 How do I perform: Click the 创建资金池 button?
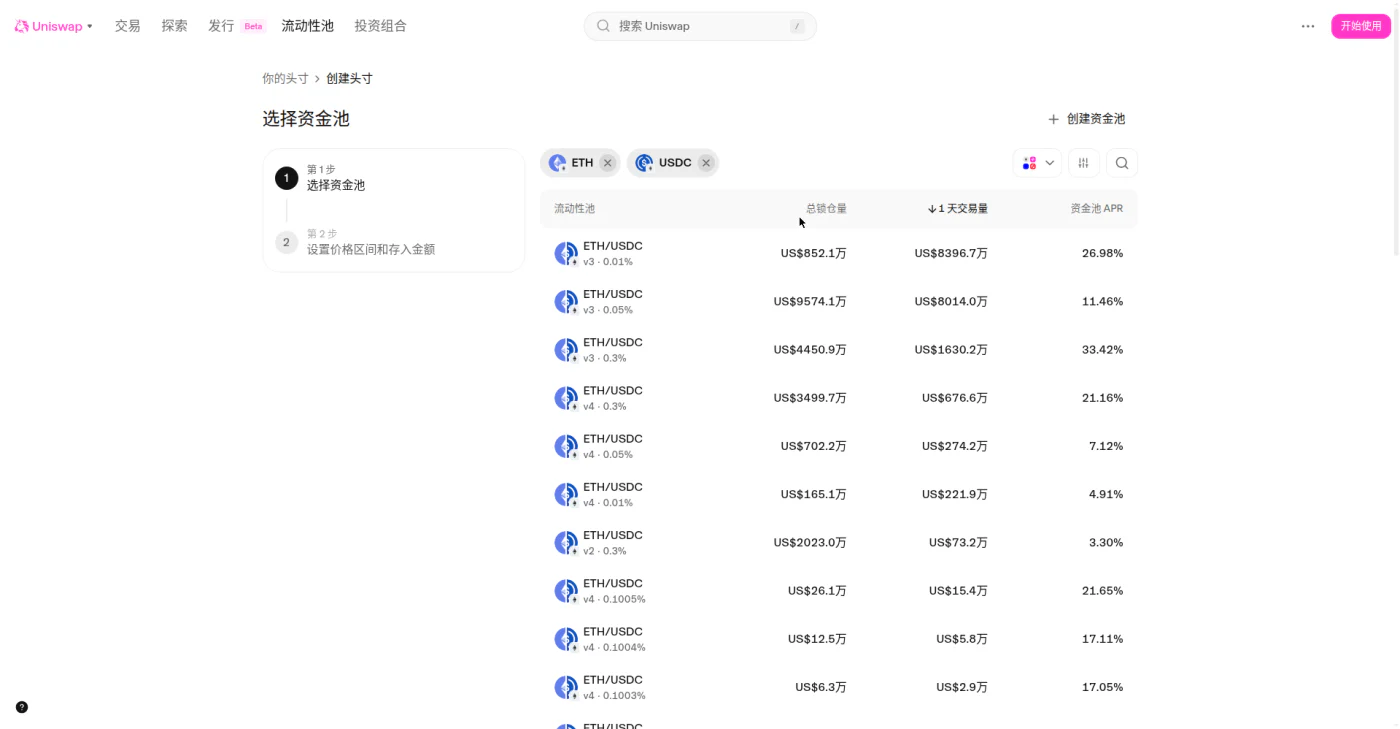click(1086, 119)
